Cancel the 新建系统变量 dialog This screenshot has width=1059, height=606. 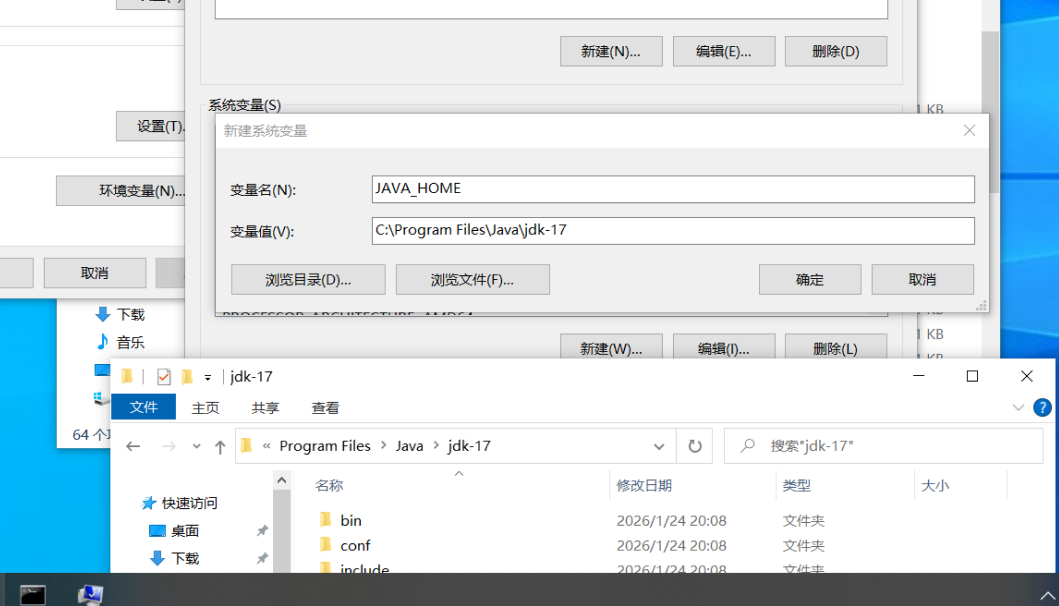click(x=923, y=280)
